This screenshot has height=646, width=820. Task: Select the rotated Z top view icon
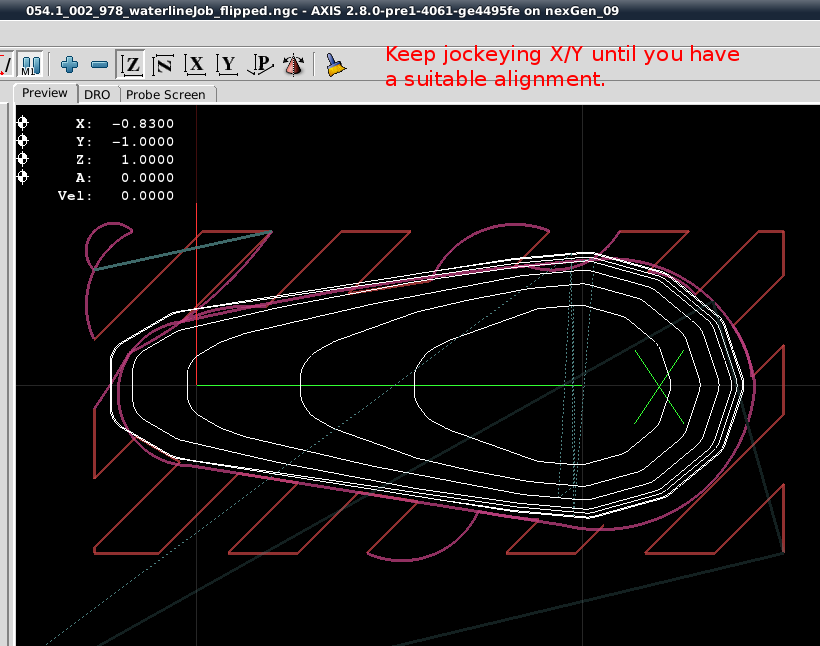pyautogui.click(x=163, y=65)
